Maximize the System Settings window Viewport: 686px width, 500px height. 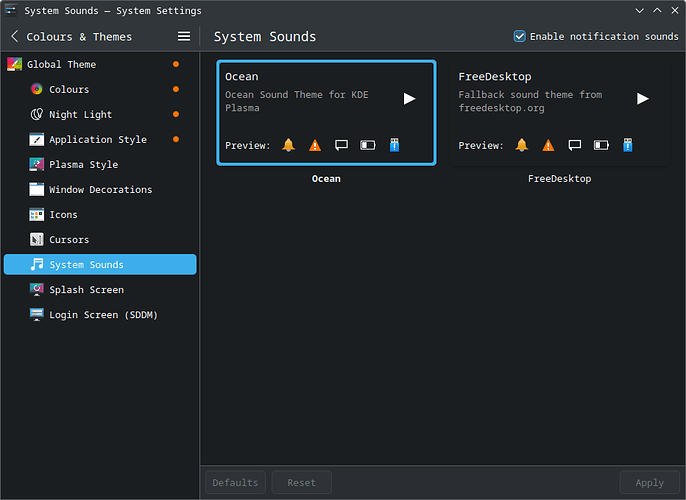(x=657, y=10)
